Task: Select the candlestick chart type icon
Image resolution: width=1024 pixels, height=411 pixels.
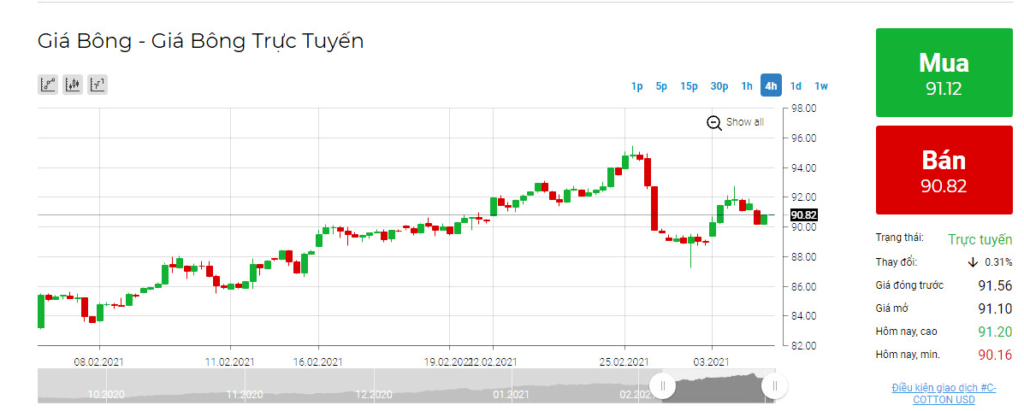Action: pos(72,85)
